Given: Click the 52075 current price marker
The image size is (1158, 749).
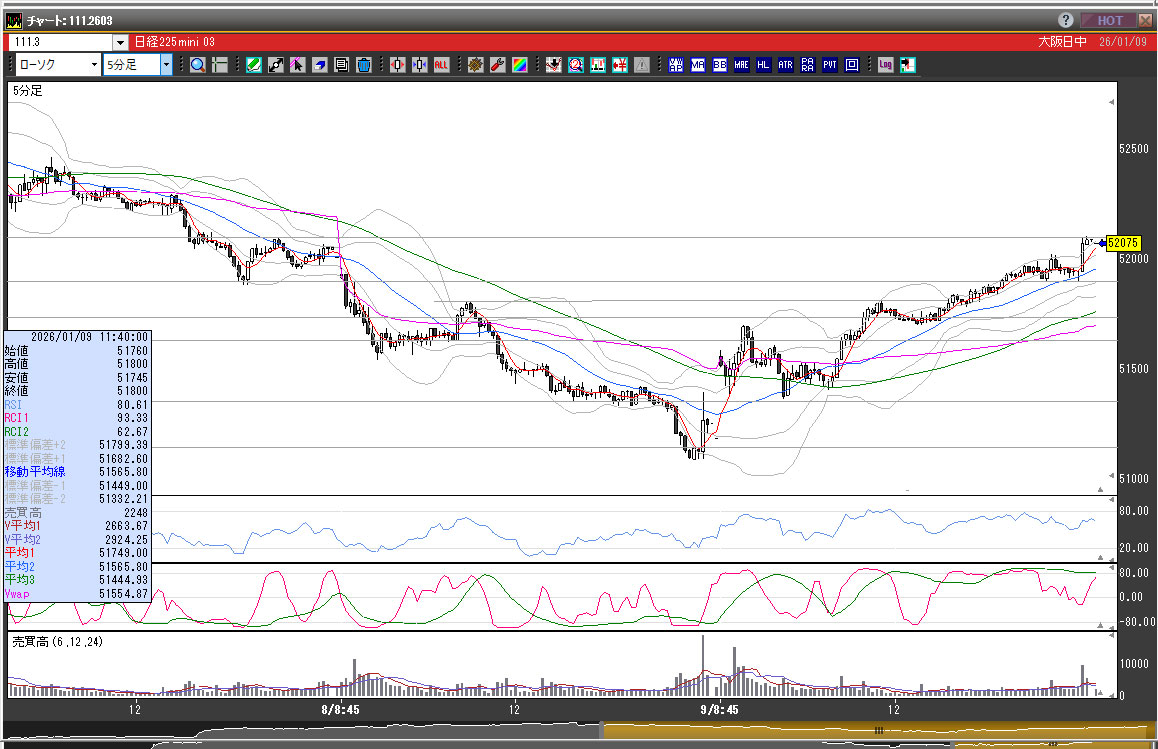Looking at the screenshot, I should coord(1124,243).
